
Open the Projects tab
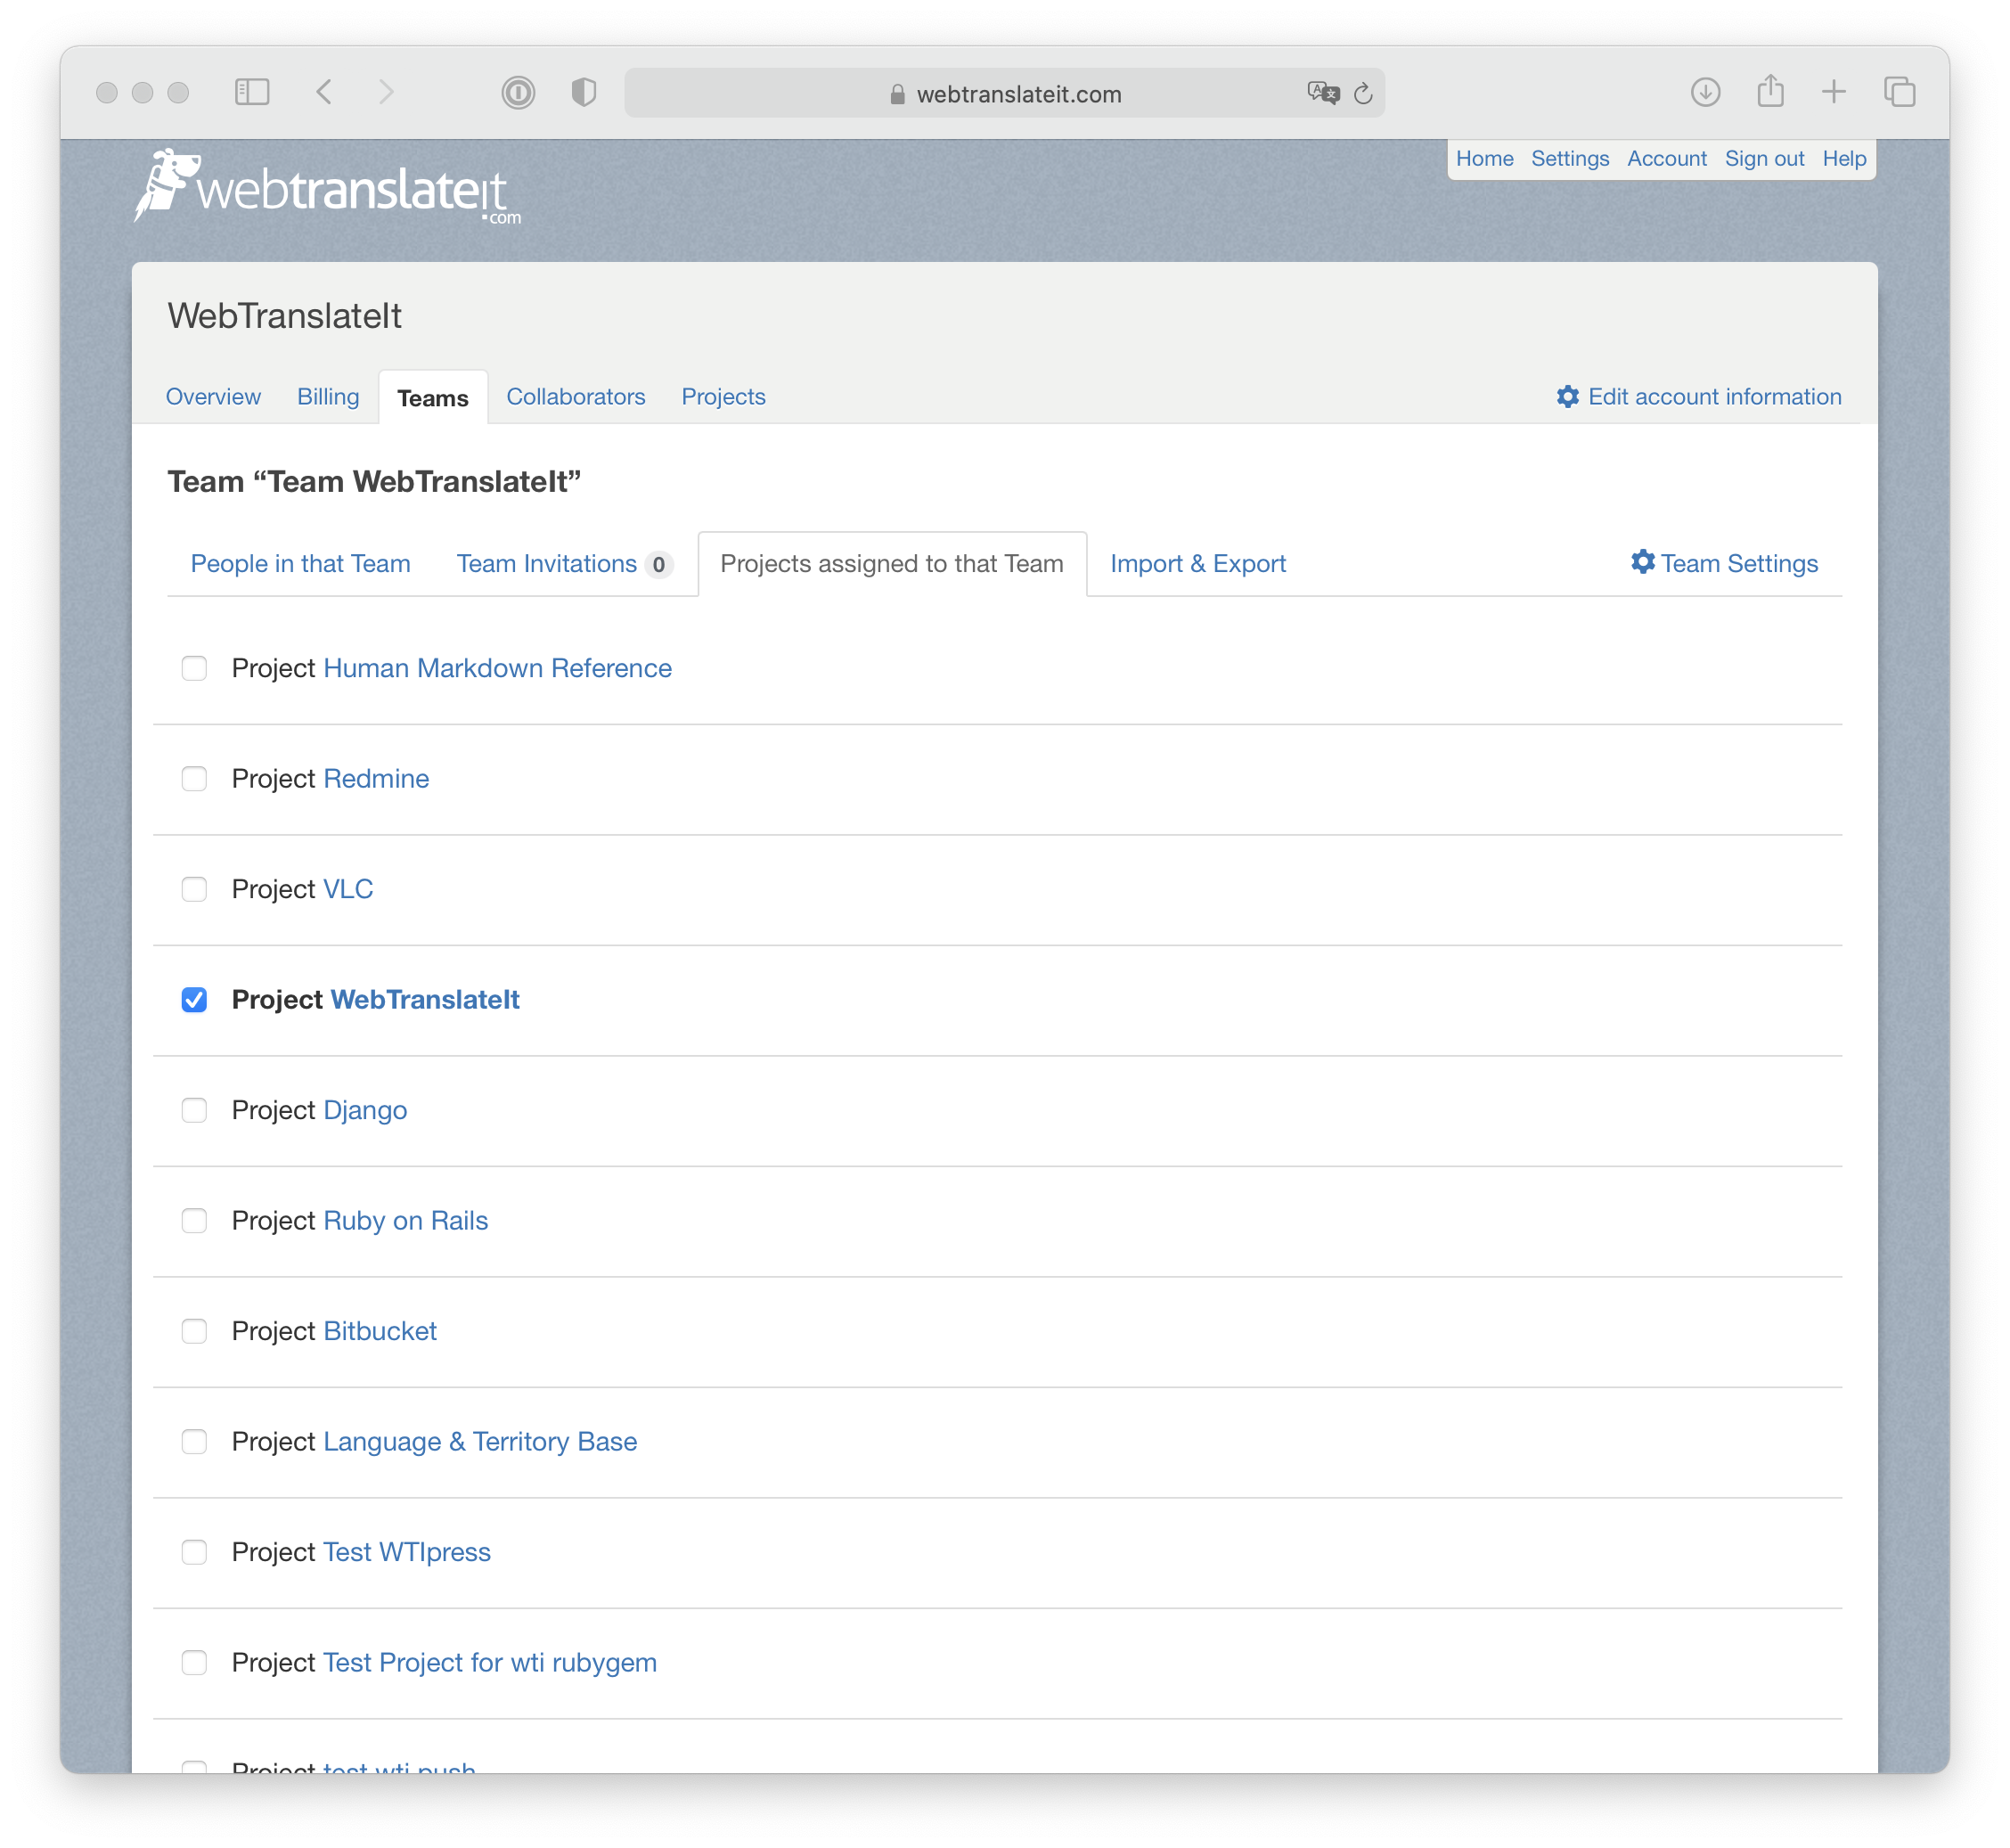pyautogui.click(x=723, y=397)
